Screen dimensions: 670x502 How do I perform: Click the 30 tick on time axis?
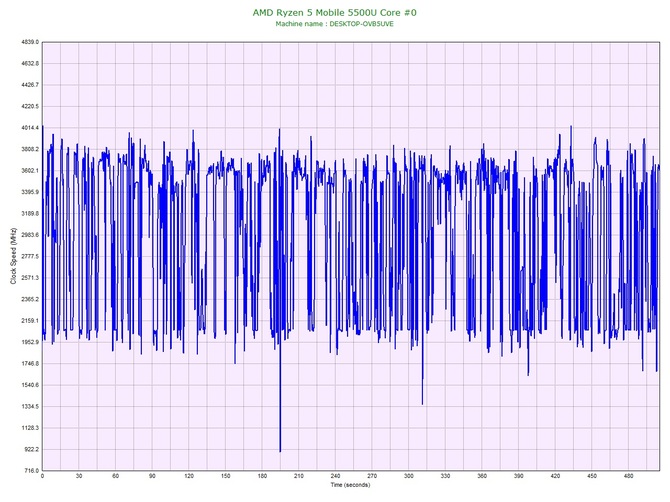tap(79, 476)
